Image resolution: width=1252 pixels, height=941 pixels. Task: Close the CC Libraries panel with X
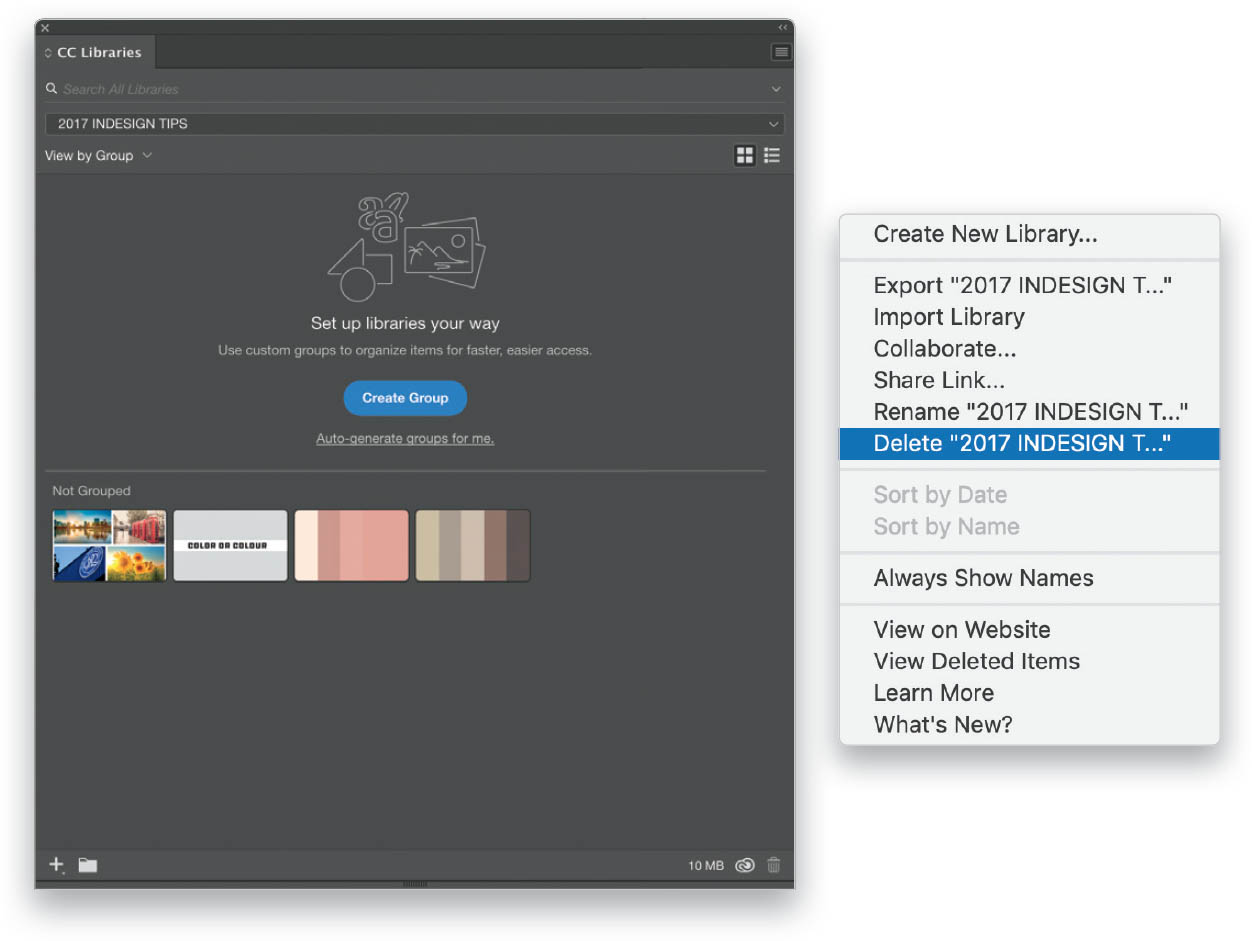[x=45, y=28]
